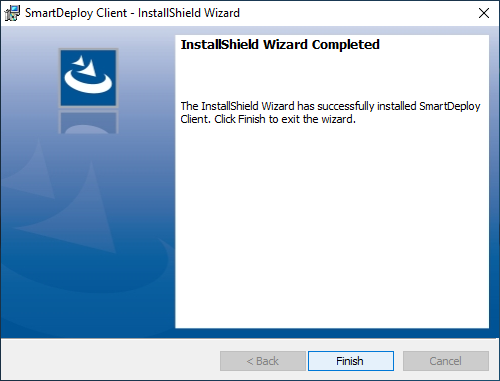
Task: Click the empty title bar area beside the X
Action: pyautogui.click(x=357, y=13)
